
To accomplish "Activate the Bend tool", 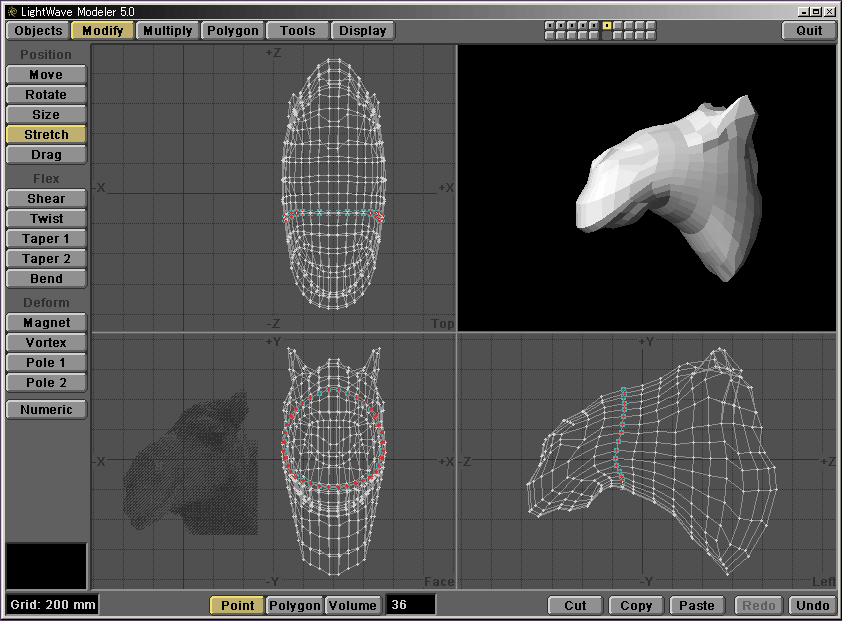I will [x=46, y=279].
